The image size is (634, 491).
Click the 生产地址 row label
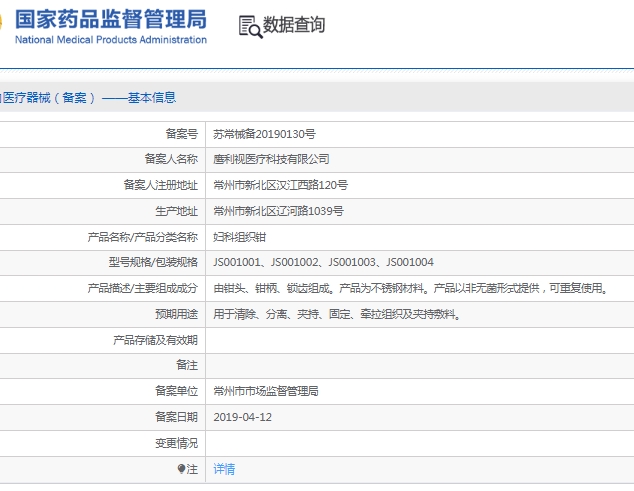point(176,211)
